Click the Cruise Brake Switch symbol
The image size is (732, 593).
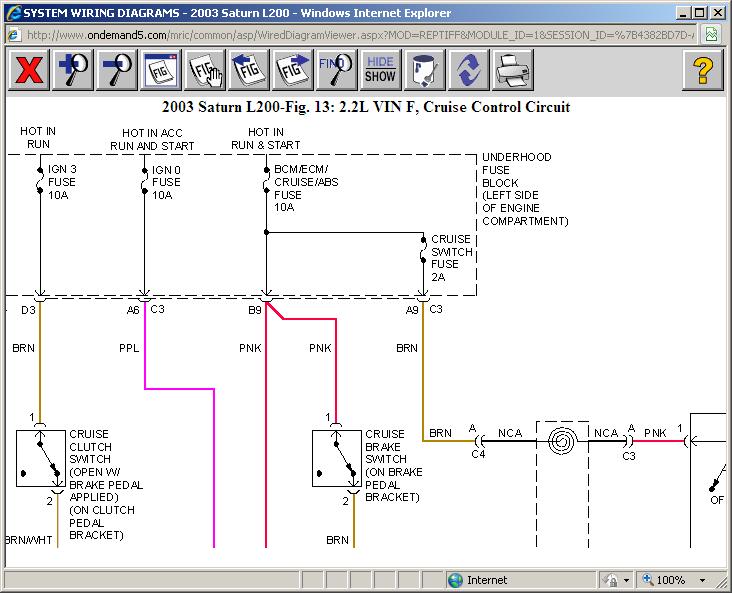pos(336,459)
